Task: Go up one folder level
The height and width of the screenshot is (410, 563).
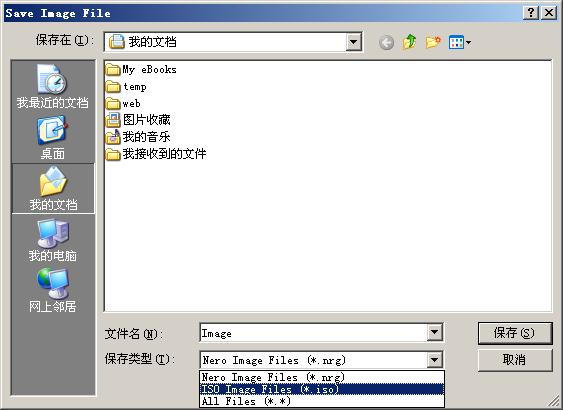Action: 409,42
